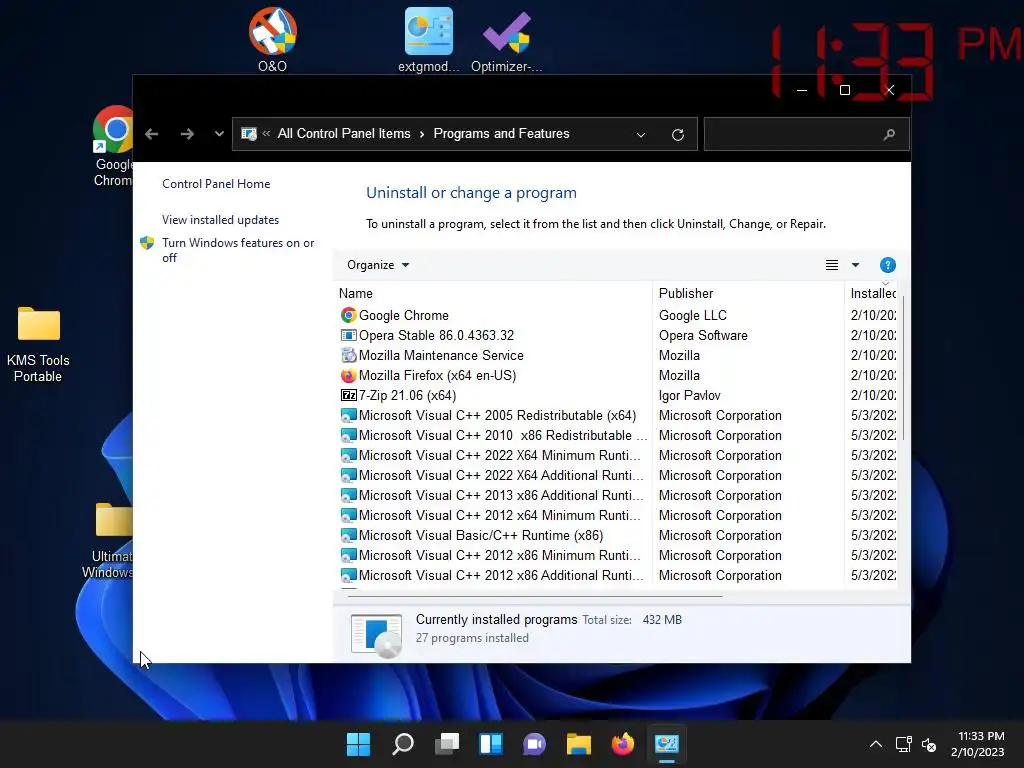Sort by the Name column header
1024x768 pixels.
click(x=494, y=293)
